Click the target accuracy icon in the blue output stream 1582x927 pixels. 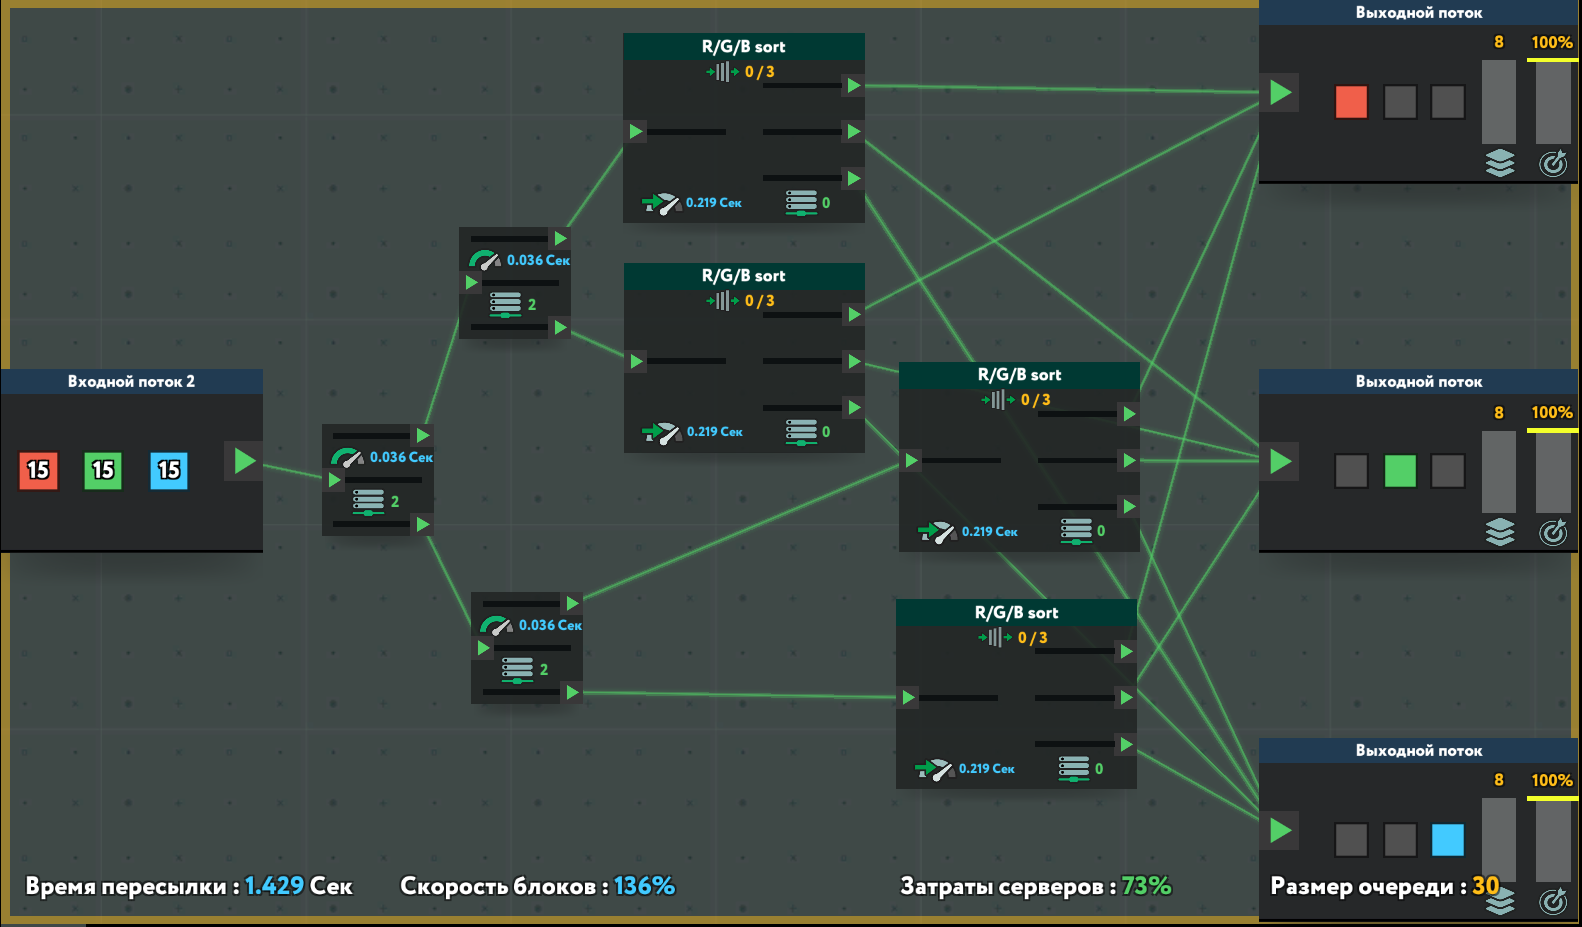1553,901
